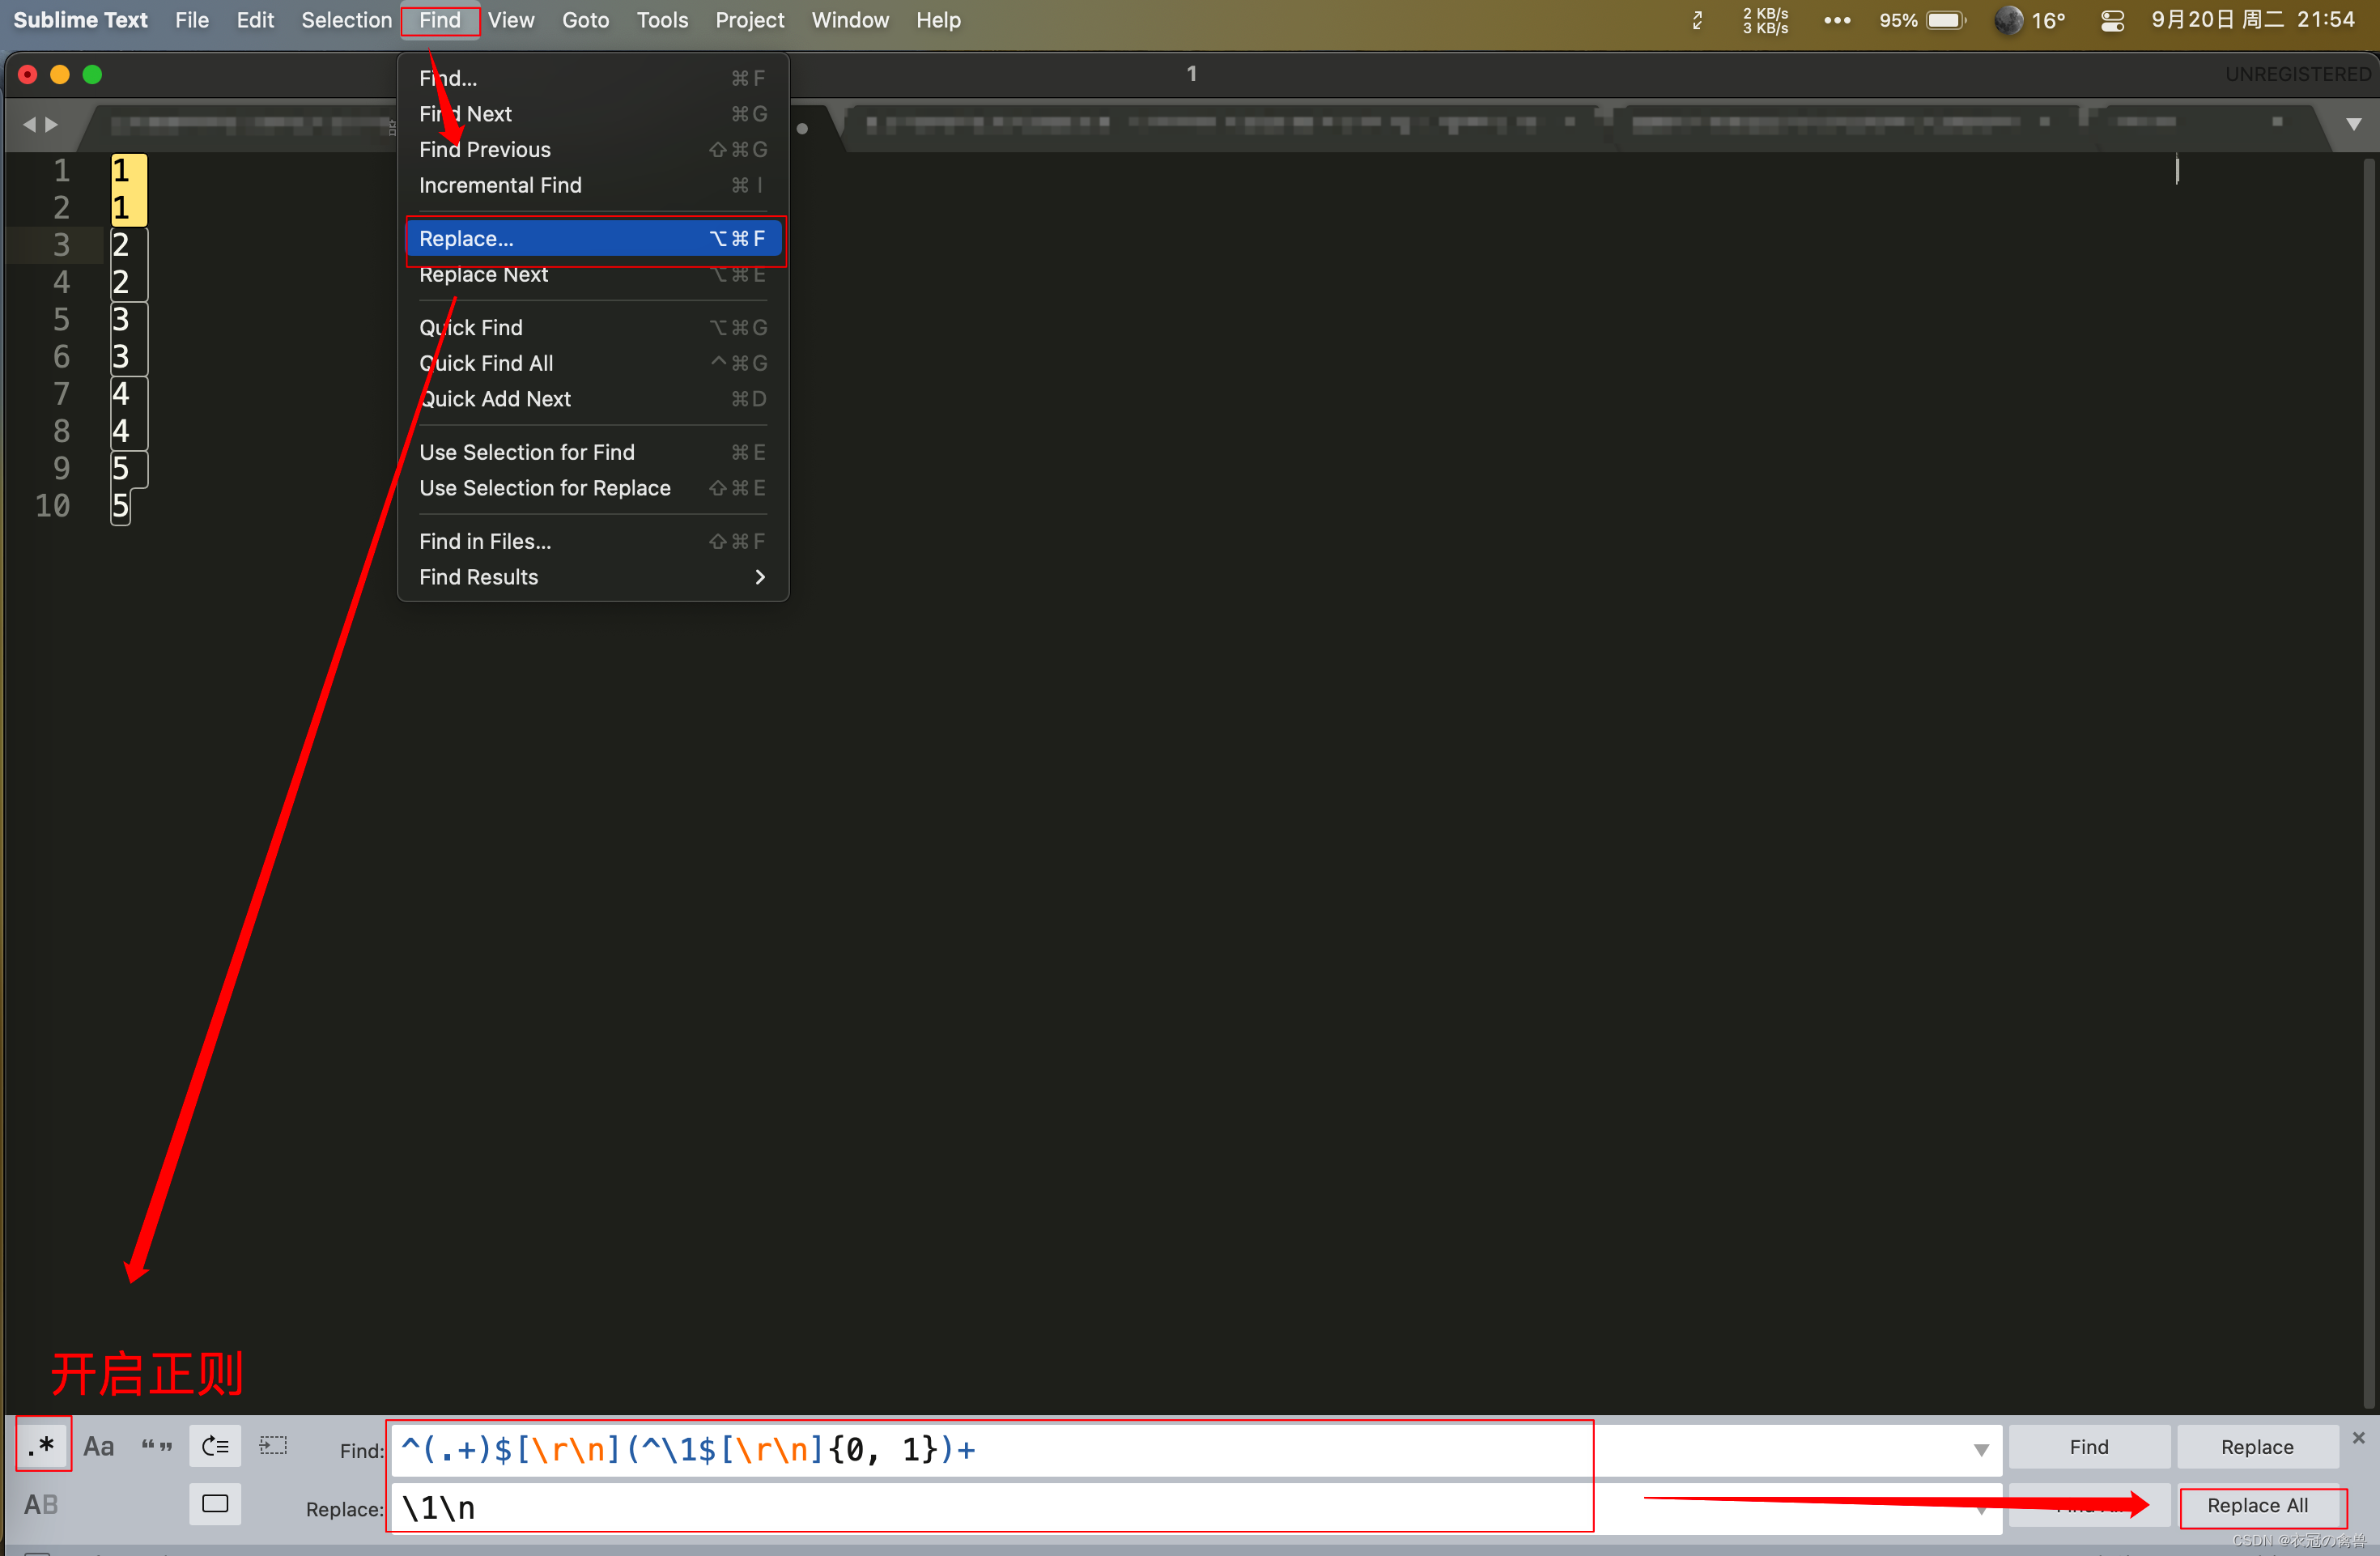2380x1556 pixels.
Task: Click line number 10 in the gutter
Action: [53, 506]
